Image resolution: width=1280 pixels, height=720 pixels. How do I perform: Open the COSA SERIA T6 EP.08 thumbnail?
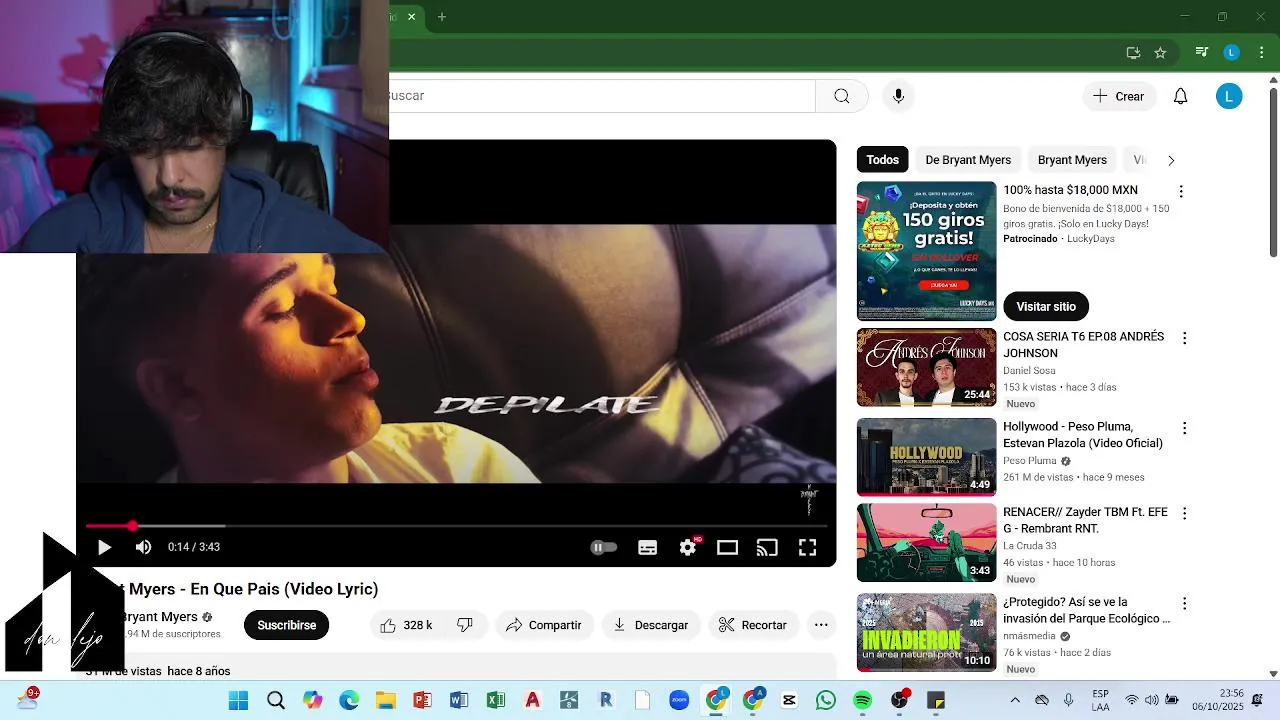(927, 367)
